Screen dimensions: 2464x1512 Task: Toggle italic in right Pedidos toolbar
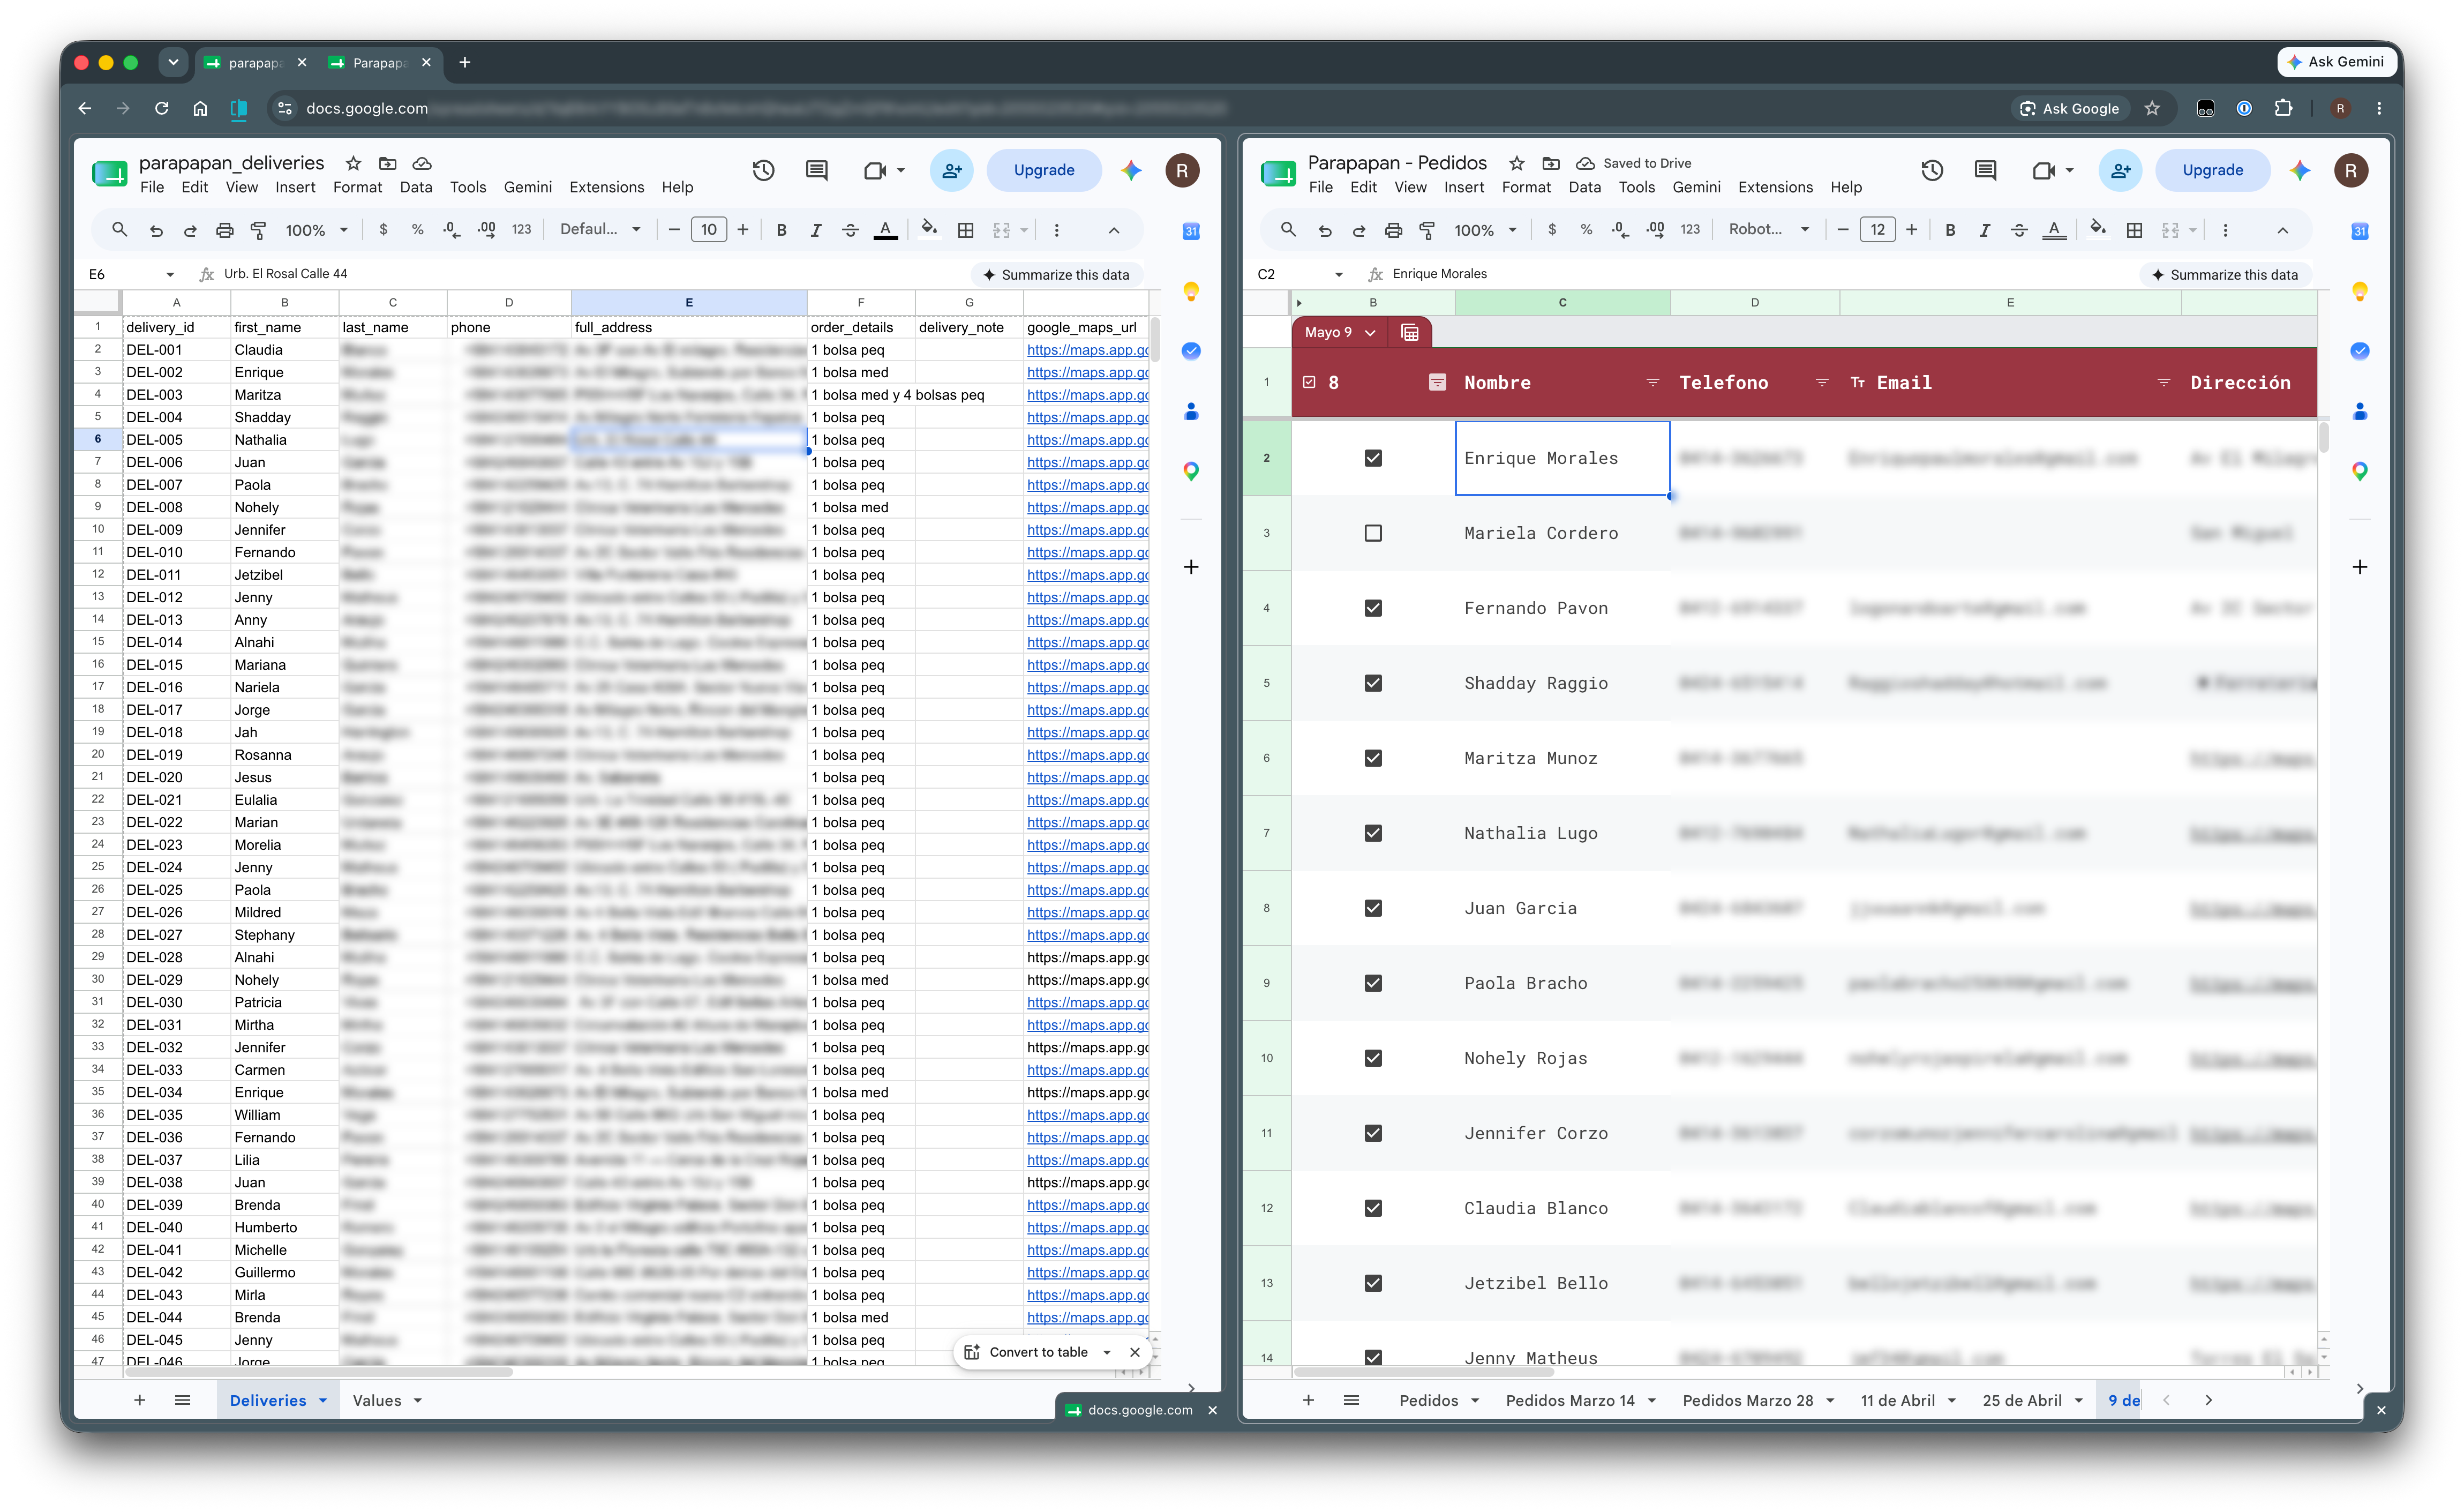(1984, 230)
